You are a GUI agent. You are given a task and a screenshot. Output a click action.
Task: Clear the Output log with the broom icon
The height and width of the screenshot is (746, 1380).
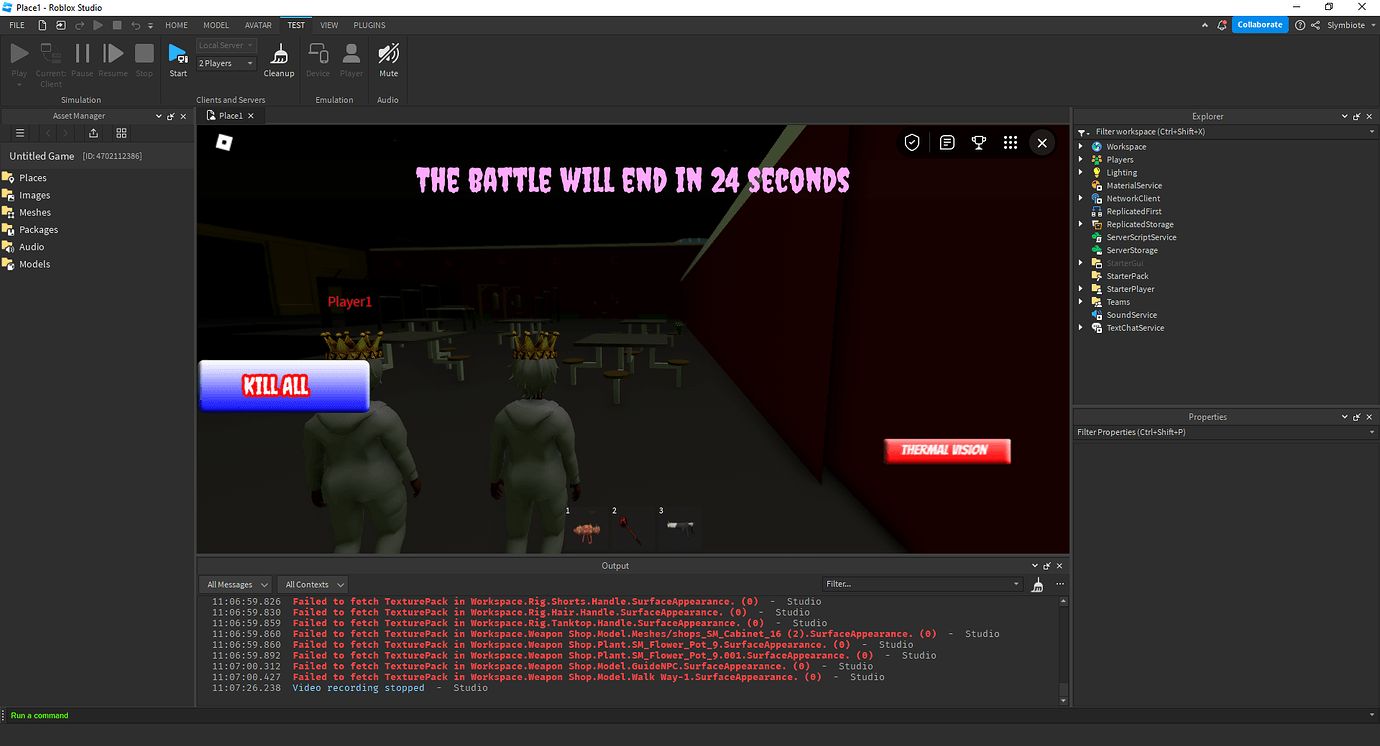1037,585
